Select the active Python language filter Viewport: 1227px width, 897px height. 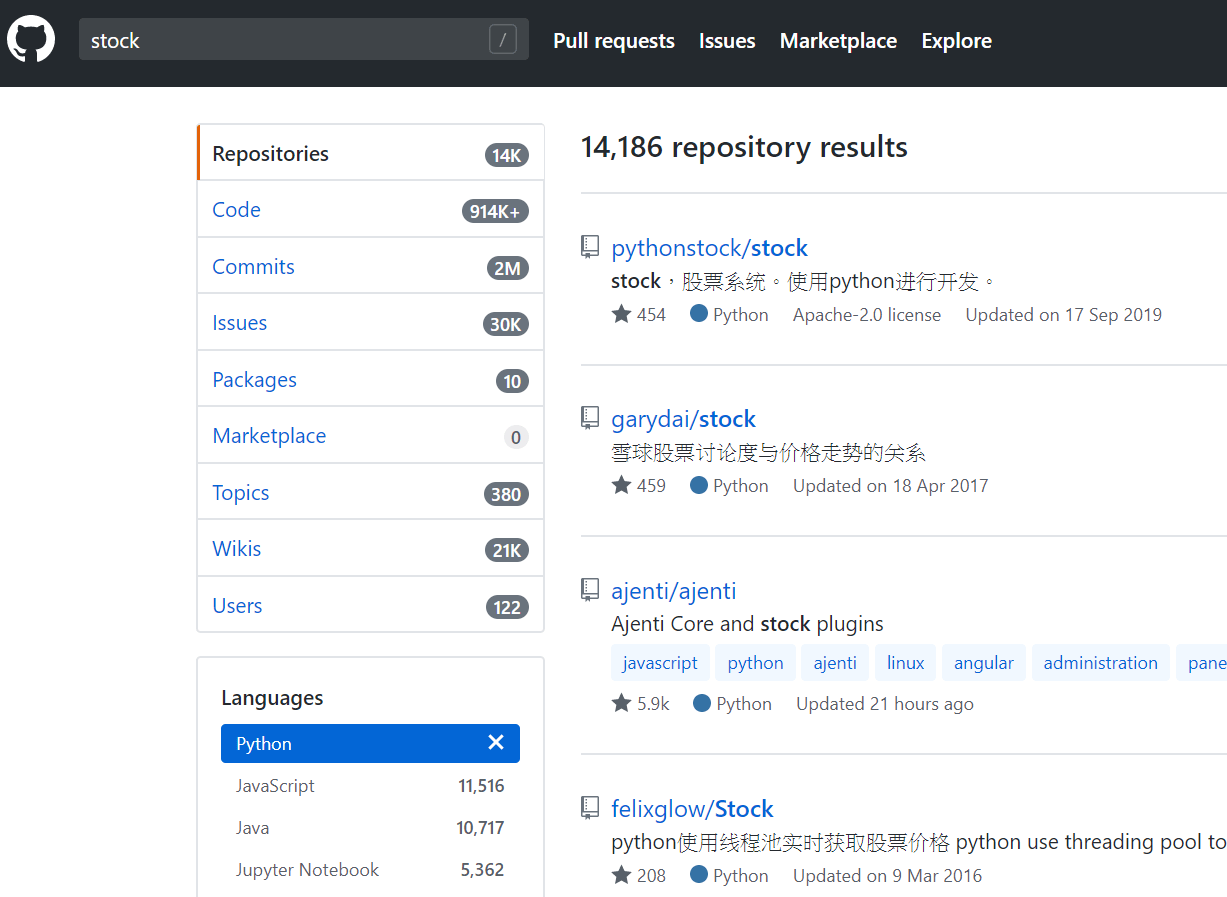pyautogui.click(x=370, y=743)
